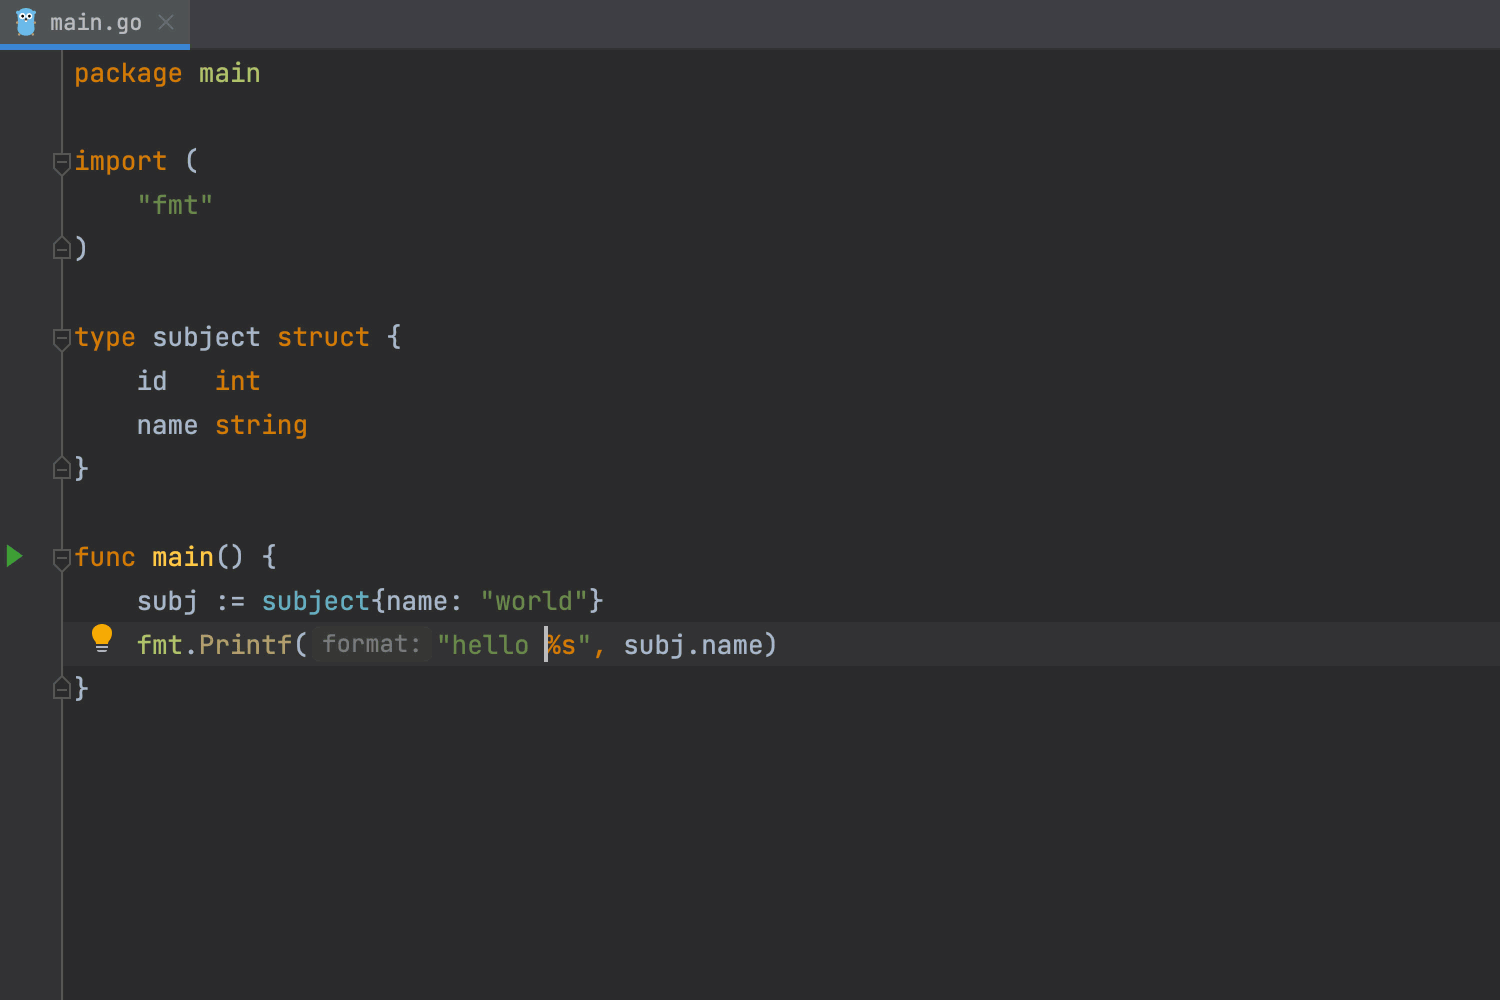Viewport: 1500px width, 1000px height.
Task: Fold the func main body
Action: (62, 557)
